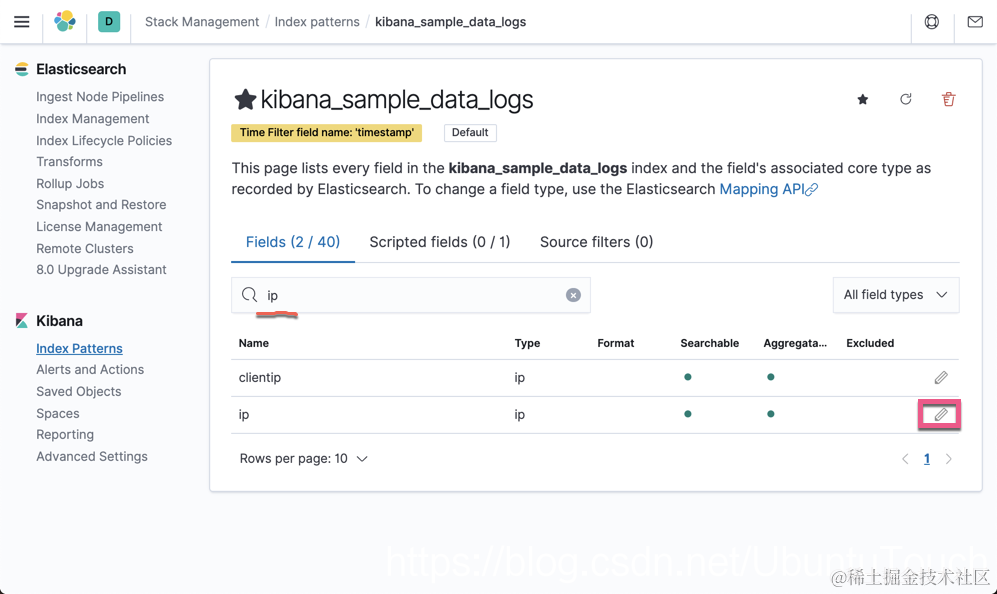Click the Stack Management breadcrumb
Screen dimensions: 997x594
[201, 22]
